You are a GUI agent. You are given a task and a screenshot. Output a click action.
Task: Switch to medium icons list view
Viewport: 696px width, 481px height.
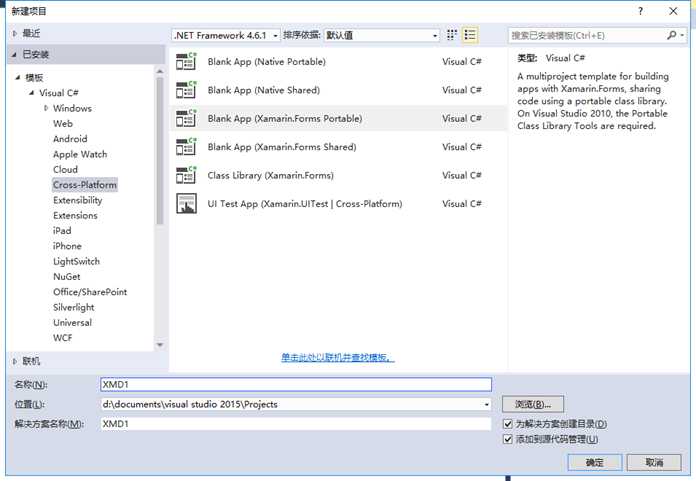(x=470, y=35)
